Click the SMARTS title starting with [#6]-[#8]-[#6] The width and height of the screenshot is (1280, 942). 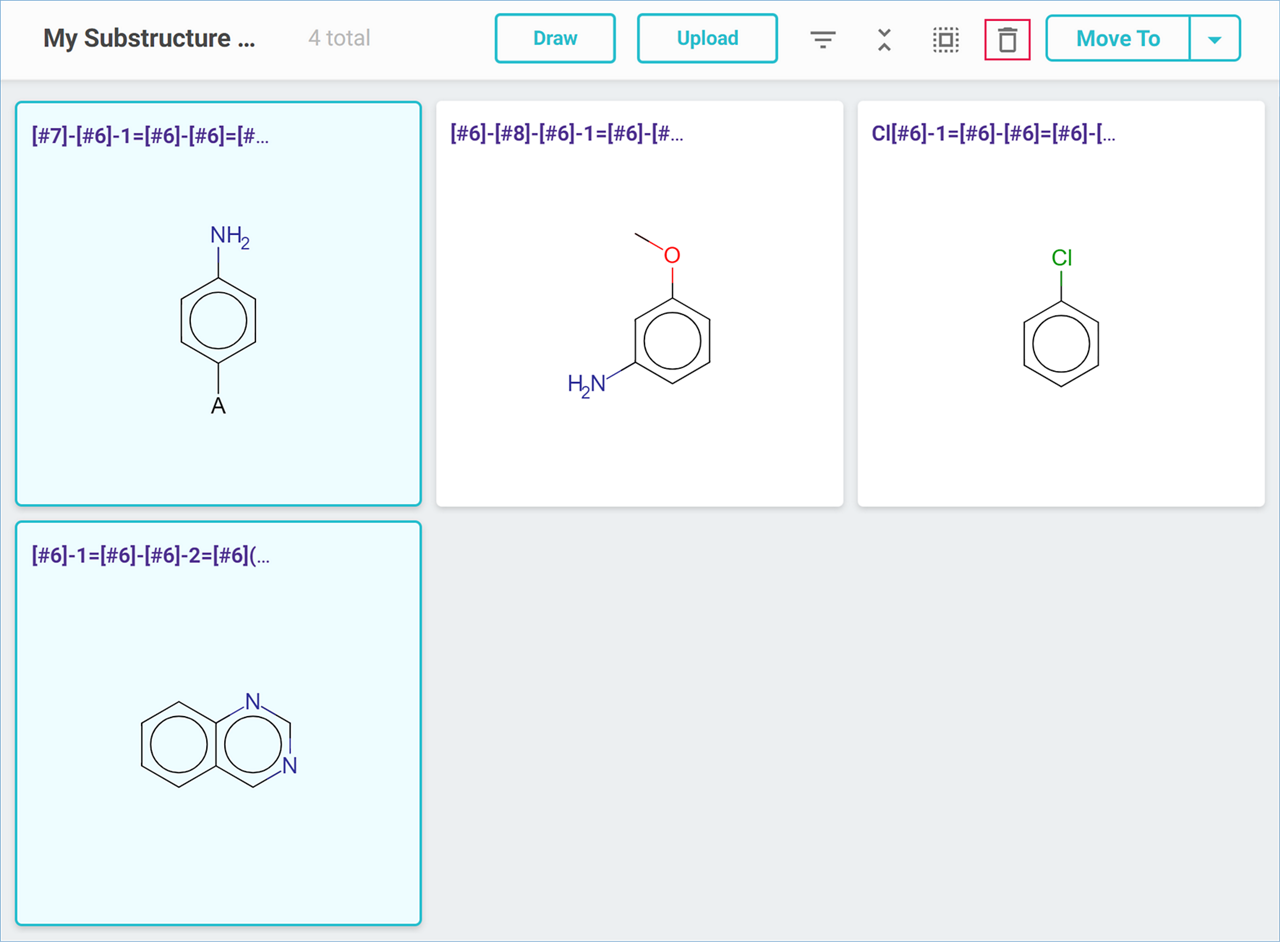click(x=567, y=134)
